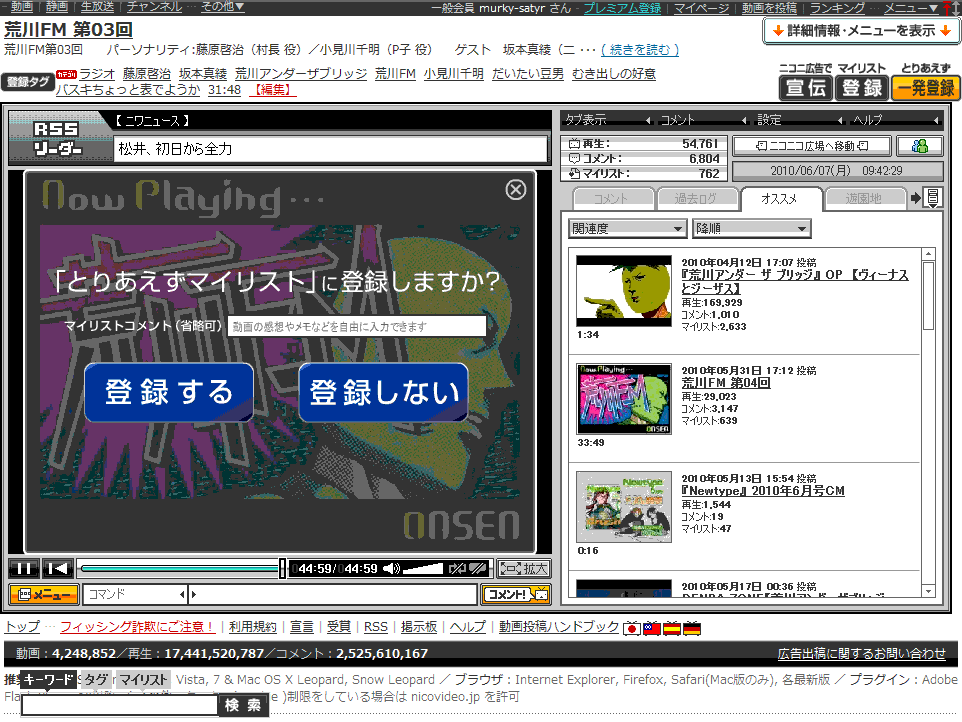Open the マイページ menu item
This screenshot has width=962, height=722.
coord(701,8)
